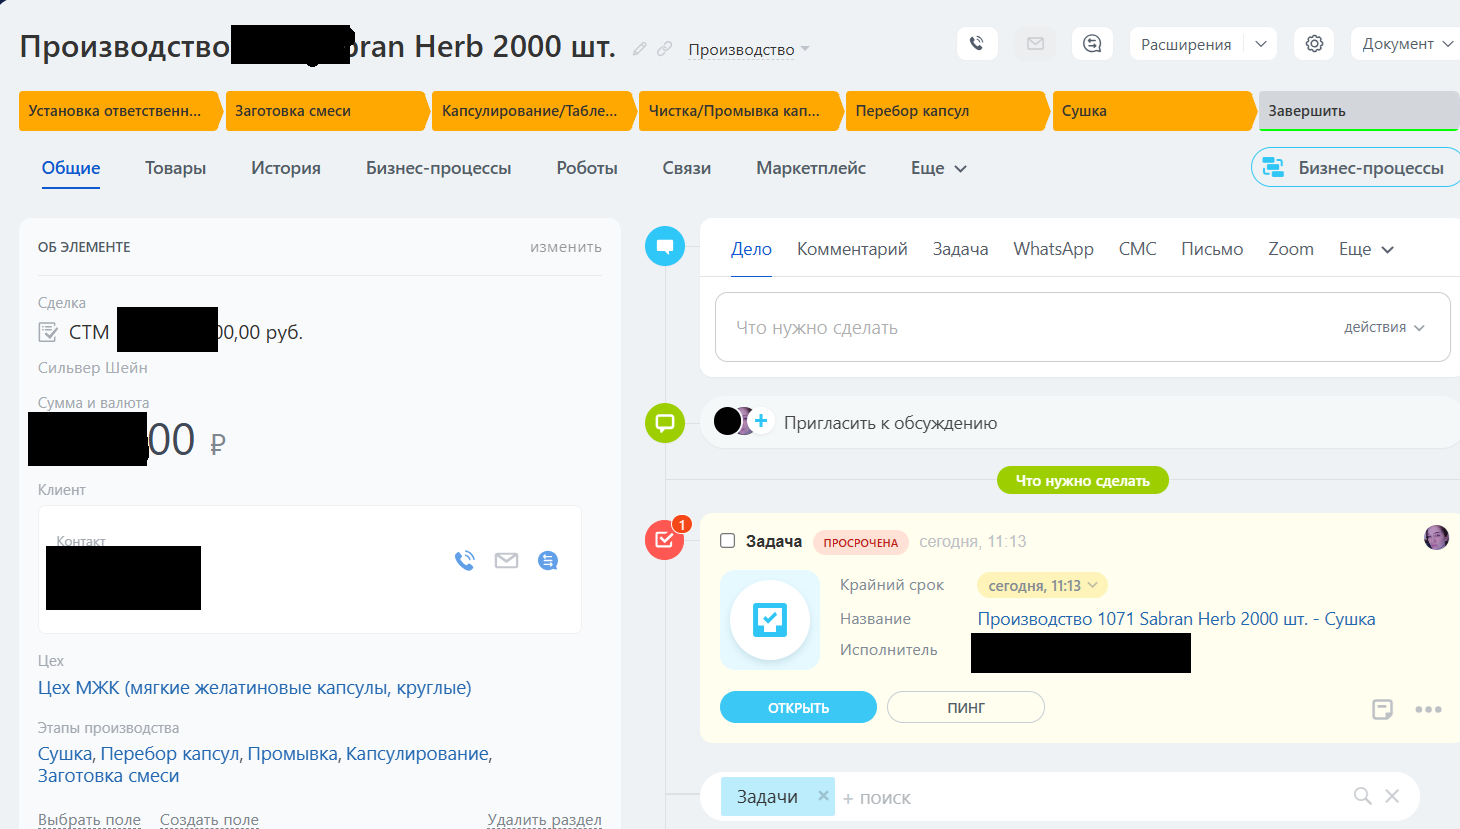The image size is (1460, 829).
Task: Remove the Задачи filter tag
Action: pyautogui.click(x=823, y=796)
